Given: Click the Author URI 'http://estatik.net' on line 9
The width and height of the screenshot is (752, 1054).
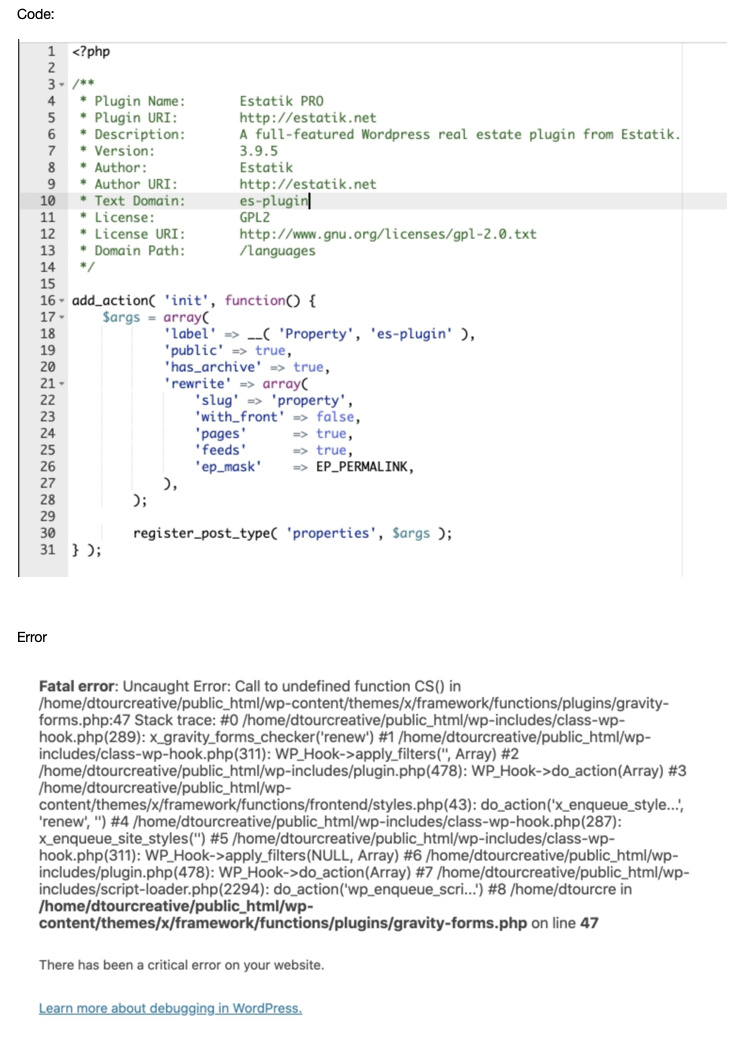Looking at the screenshot, I should coord(308,184).
